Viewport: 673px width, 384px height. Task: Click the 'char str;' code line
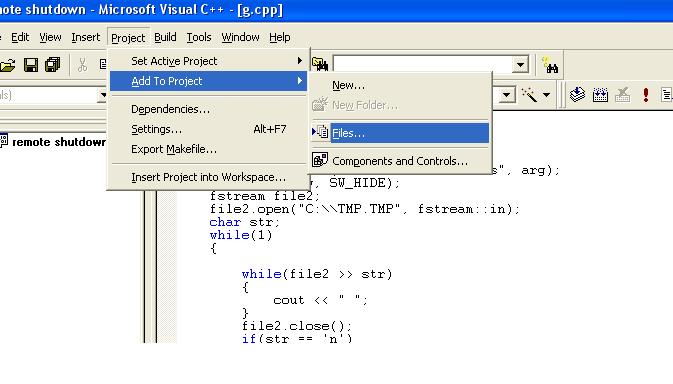244,222
